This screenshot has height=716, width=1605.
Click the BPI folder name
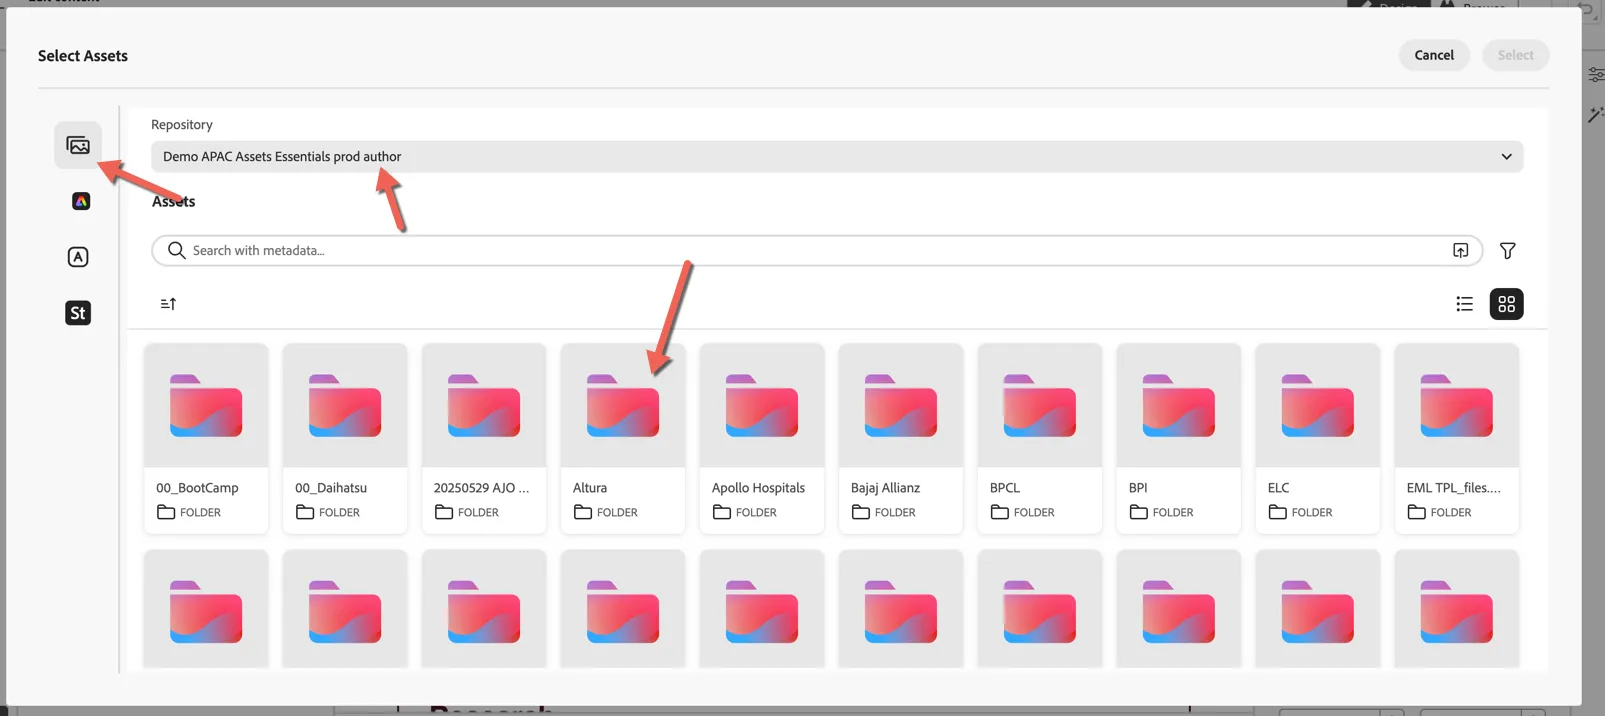click(1138, 488)
